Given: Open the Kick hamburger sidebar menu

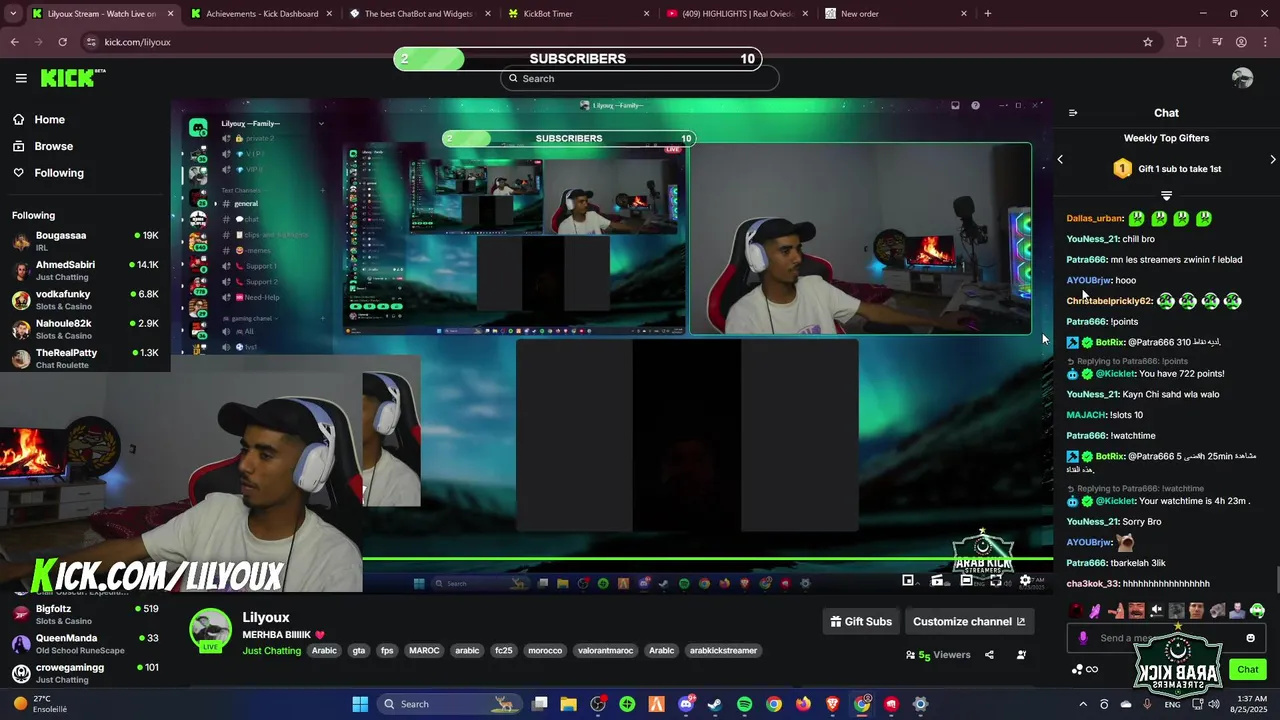Looking at the screenshot, I should [x=21, y=78].
